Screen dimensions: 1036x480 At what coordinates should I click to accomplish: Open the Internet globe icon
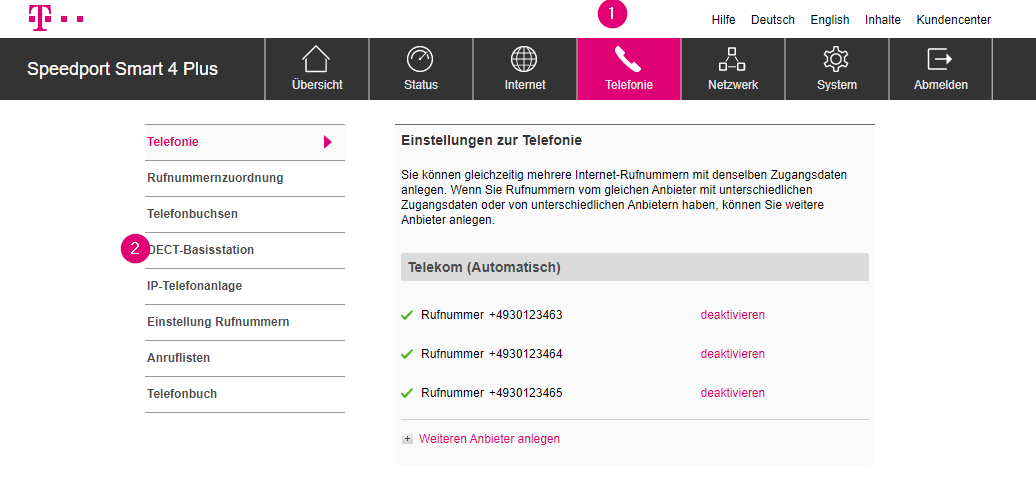coord(525,60)
